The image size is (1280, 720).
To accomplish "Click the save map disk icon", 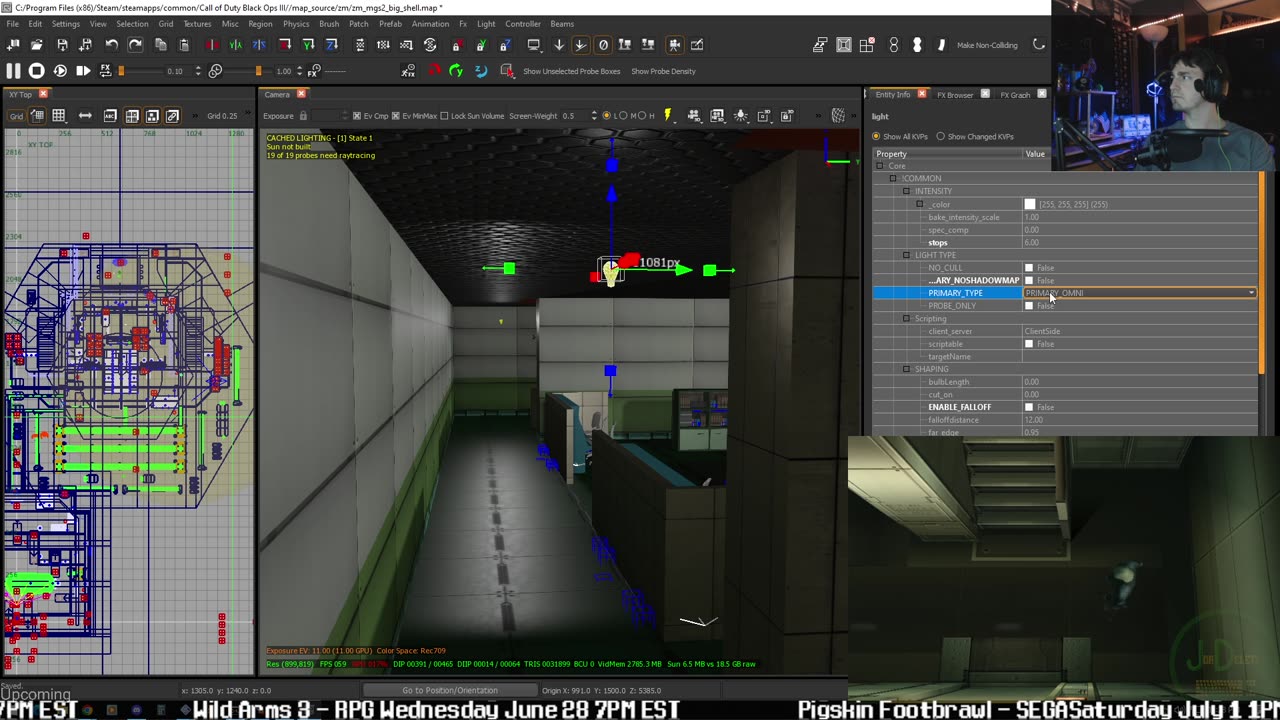I will point(62,45).
